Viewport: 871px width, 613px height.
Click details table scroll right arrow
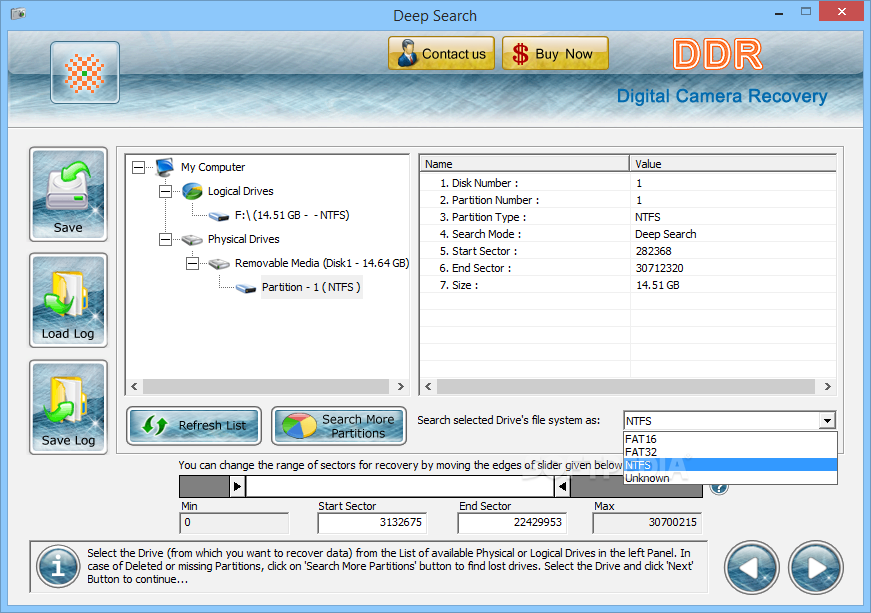point(828,386)
